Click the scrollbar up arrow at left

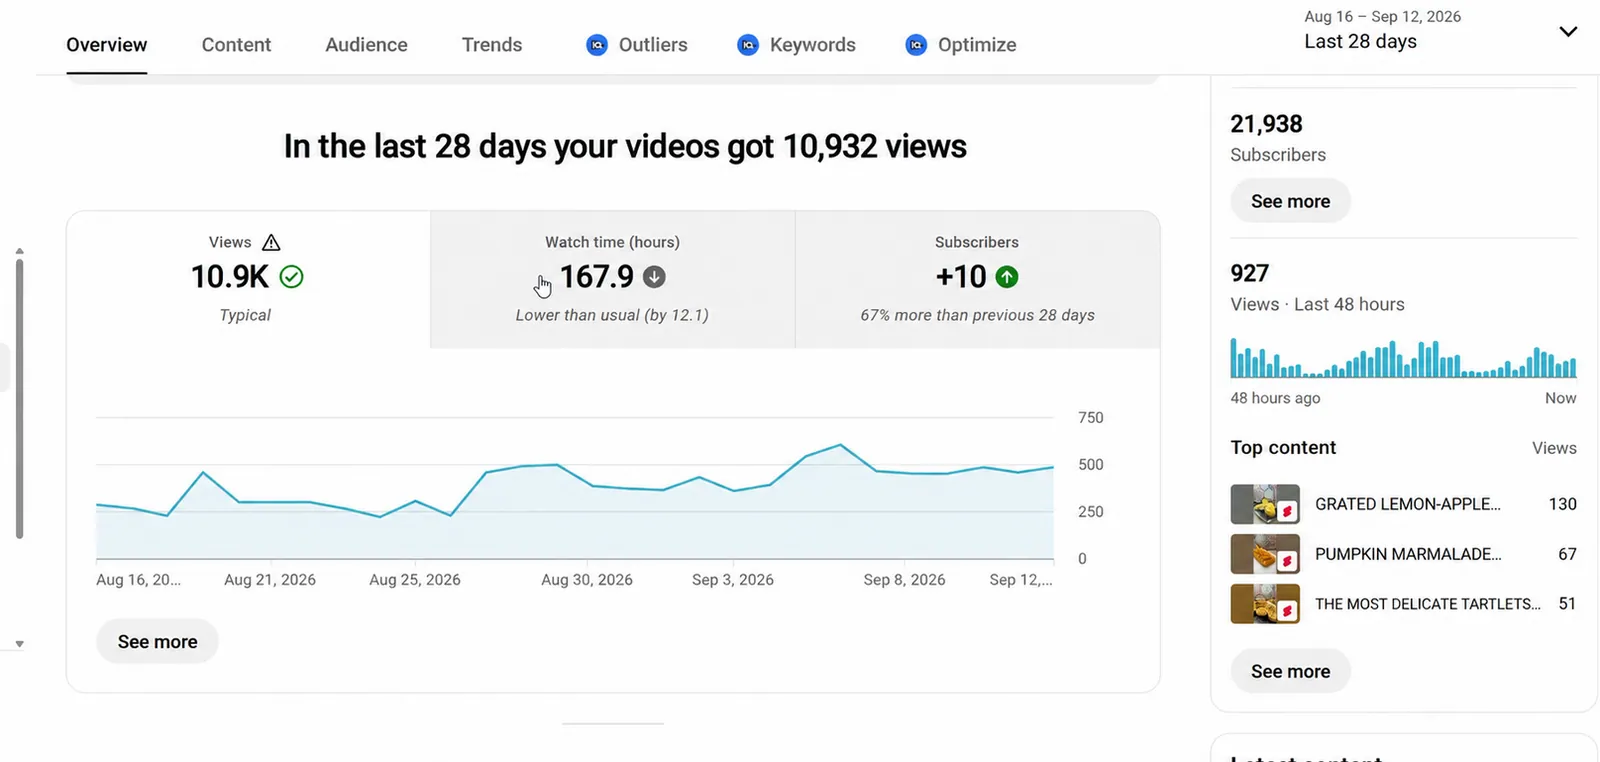[x=19, y=252]
